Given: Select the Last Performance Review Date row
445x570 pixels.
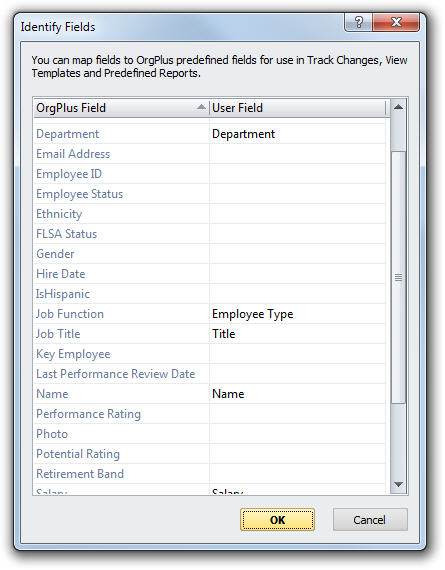Looking at the screenshot, I should 209,374.
